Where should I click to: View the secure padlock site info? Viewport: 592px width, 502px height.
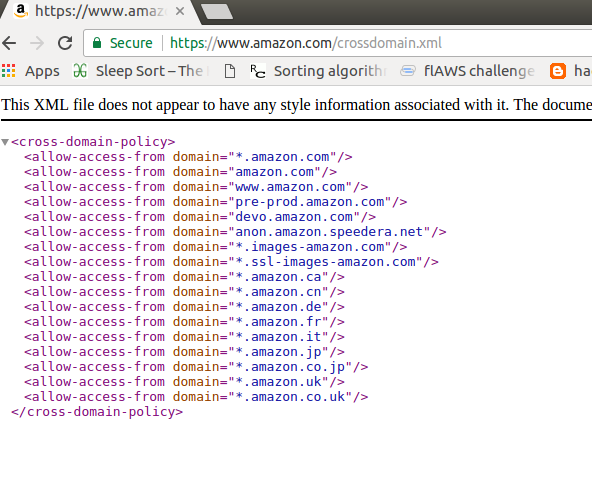[x=97, y=43]
